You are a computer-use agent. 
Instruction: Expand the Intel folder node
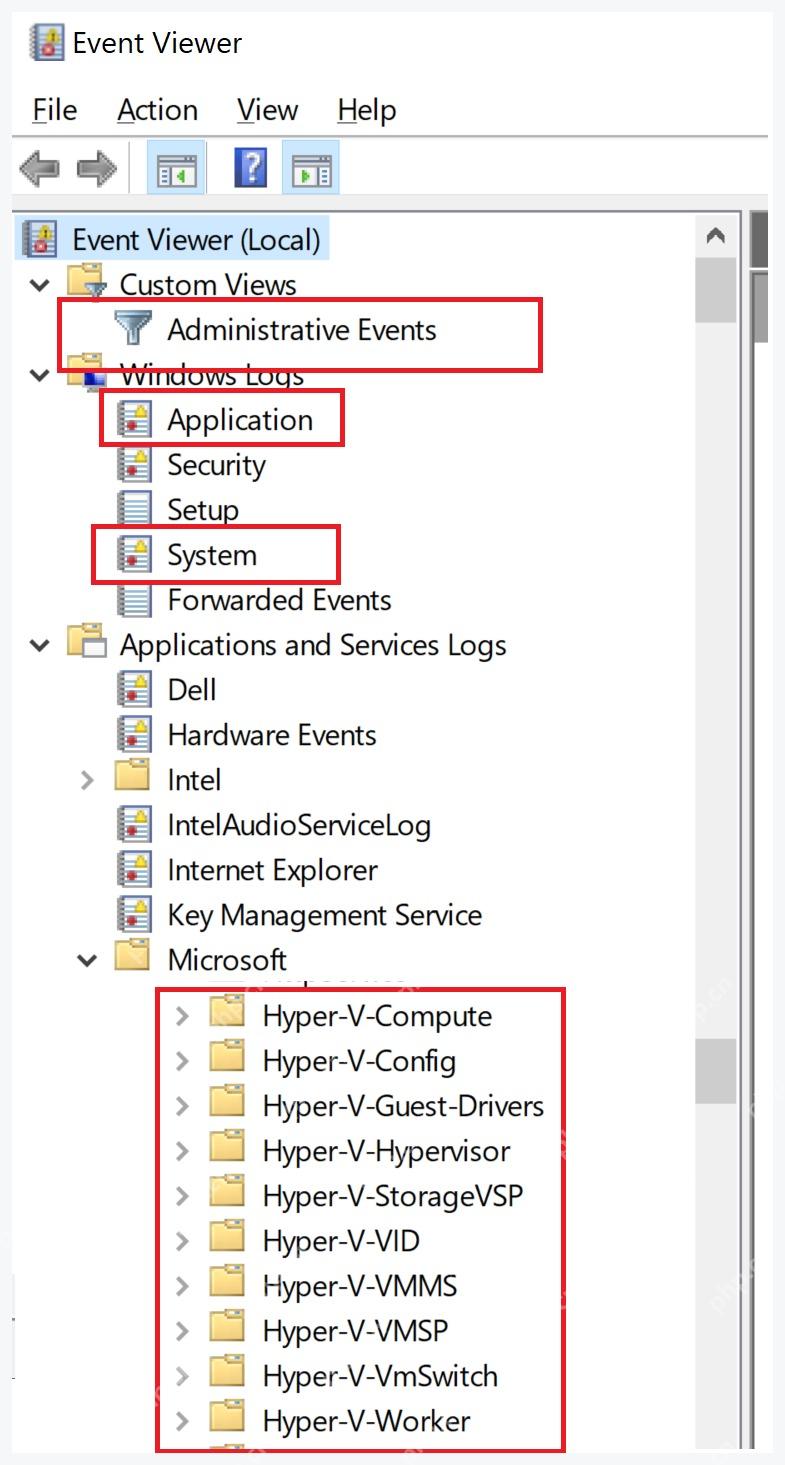pos(87,780)
